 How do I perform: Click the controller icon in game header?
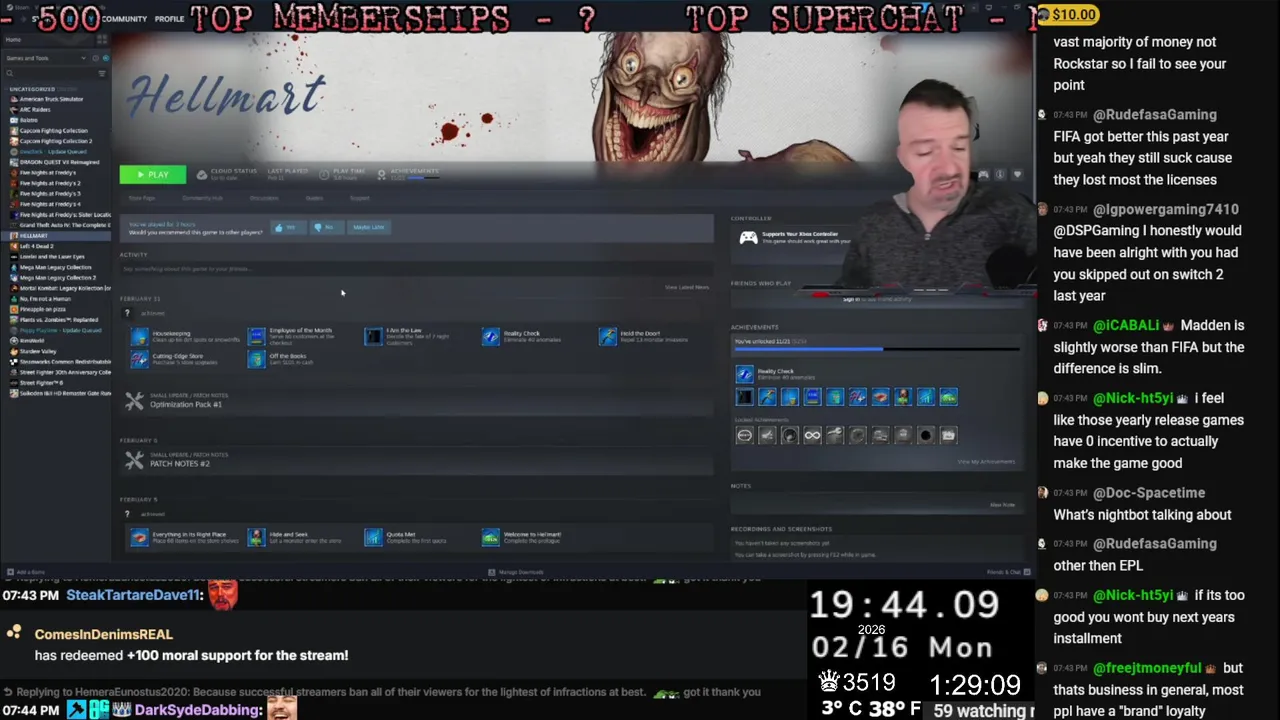click(983, 175)
